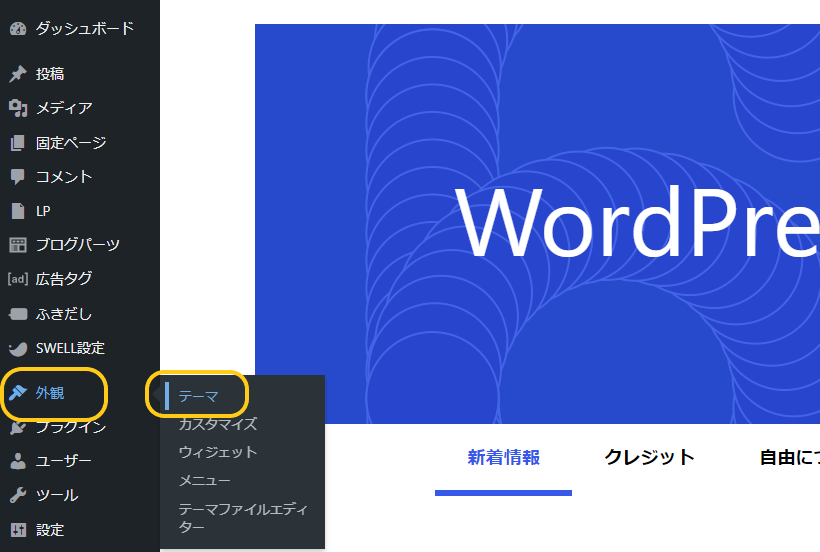Open the ブログパーツ menu
This screenshot has height=552, width=820.
click(x=79, y=245)
